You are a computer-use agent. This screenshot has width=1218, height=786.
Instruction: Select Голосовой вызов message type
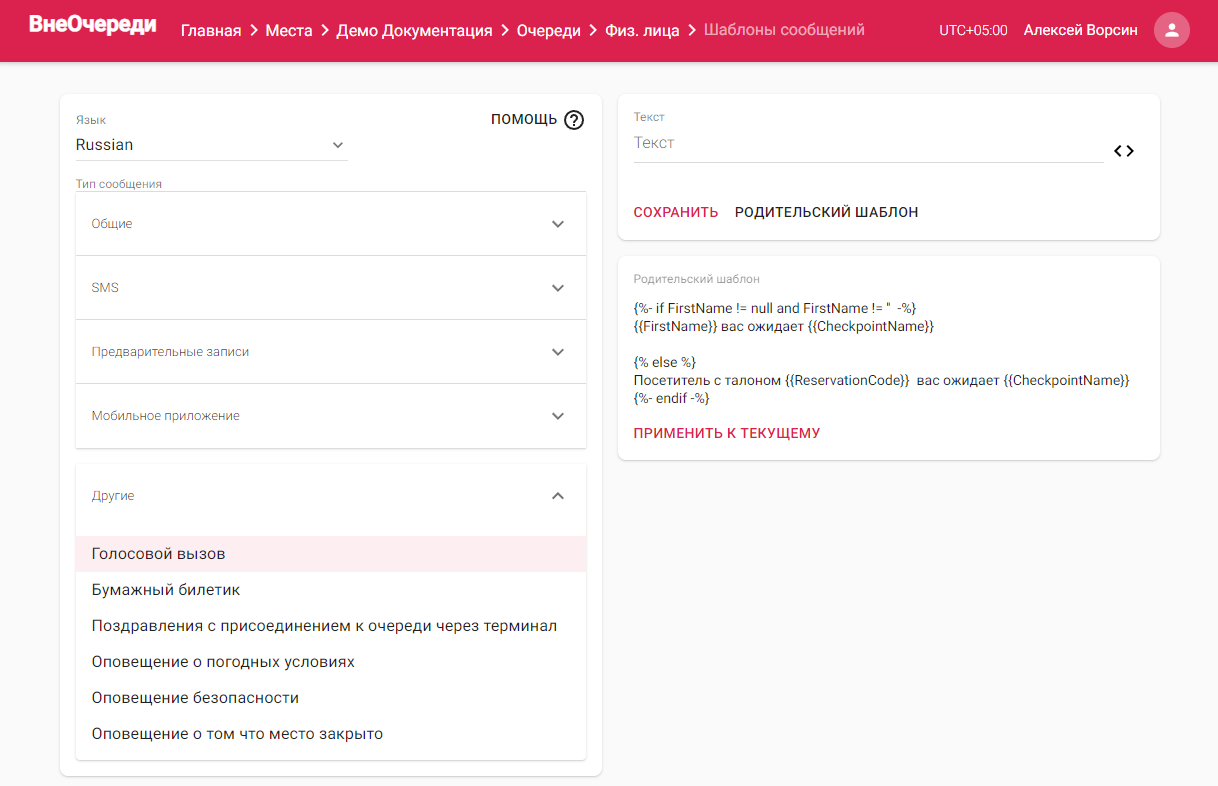[331, 554]
